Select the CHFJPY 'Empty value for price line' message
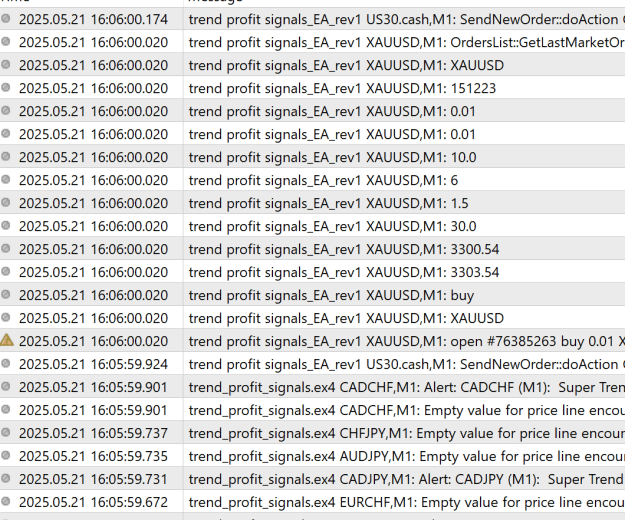The width and height of the screenshot is (625, 520). (x=407, y=434)
